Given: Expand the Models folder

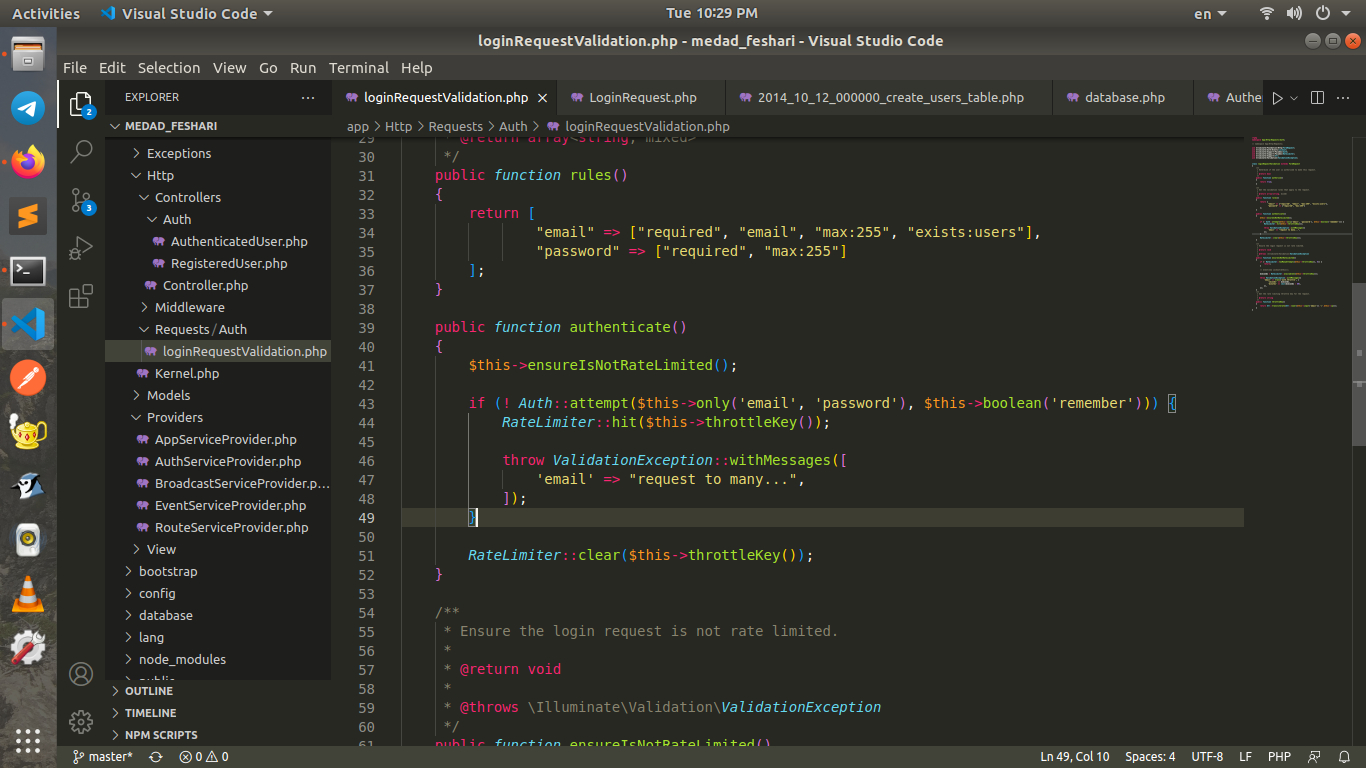Looking at the screenshot, I should point(218,395).
